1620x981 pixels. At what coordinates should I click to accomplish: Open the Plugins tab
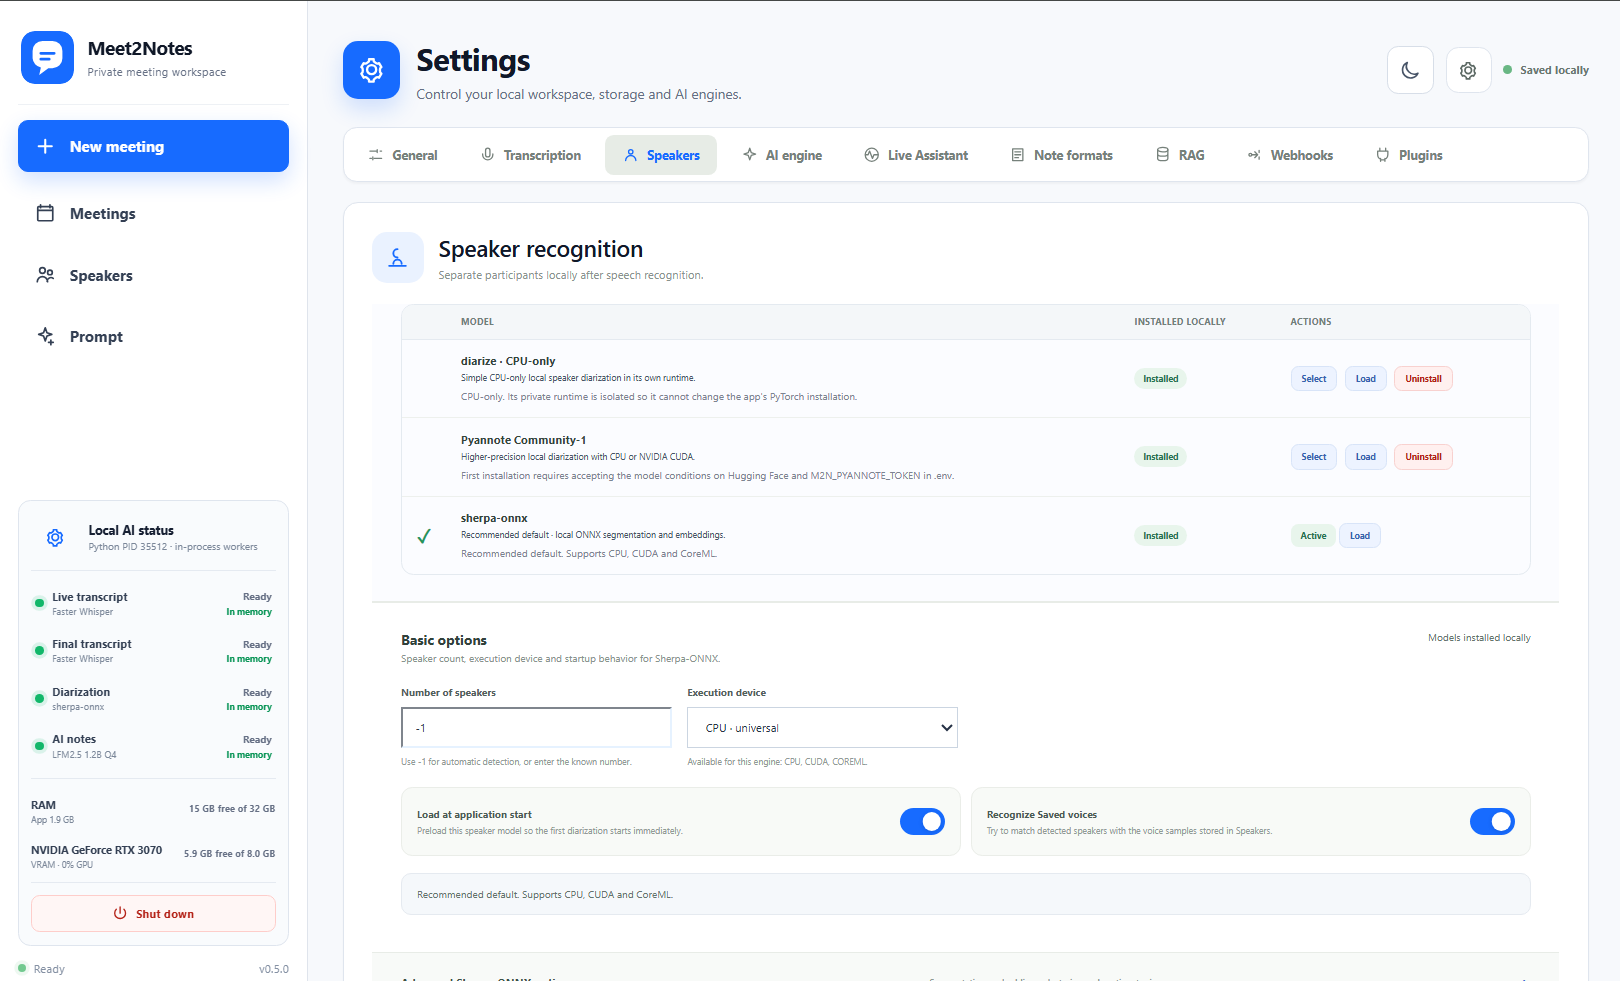click(1409, 155)
